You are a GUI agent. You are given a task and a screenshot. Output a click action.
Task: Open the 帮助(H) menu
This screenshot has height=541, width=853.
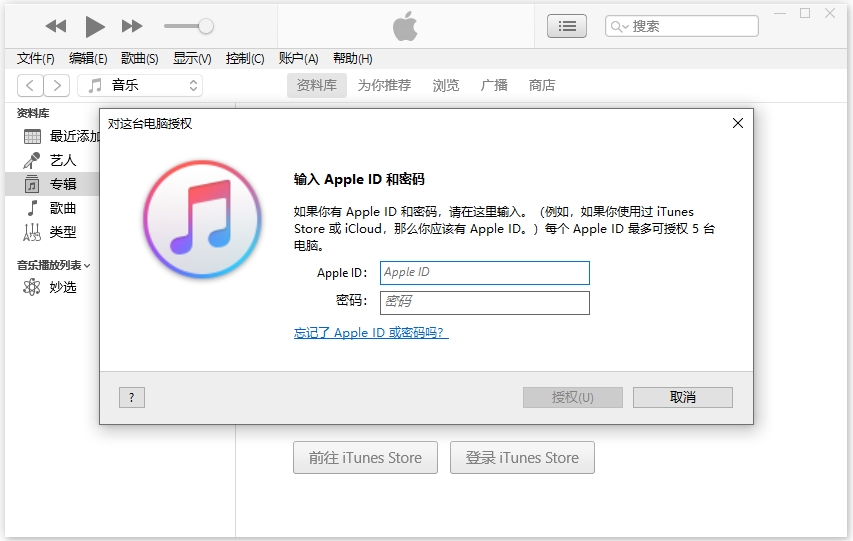point(353,58)
